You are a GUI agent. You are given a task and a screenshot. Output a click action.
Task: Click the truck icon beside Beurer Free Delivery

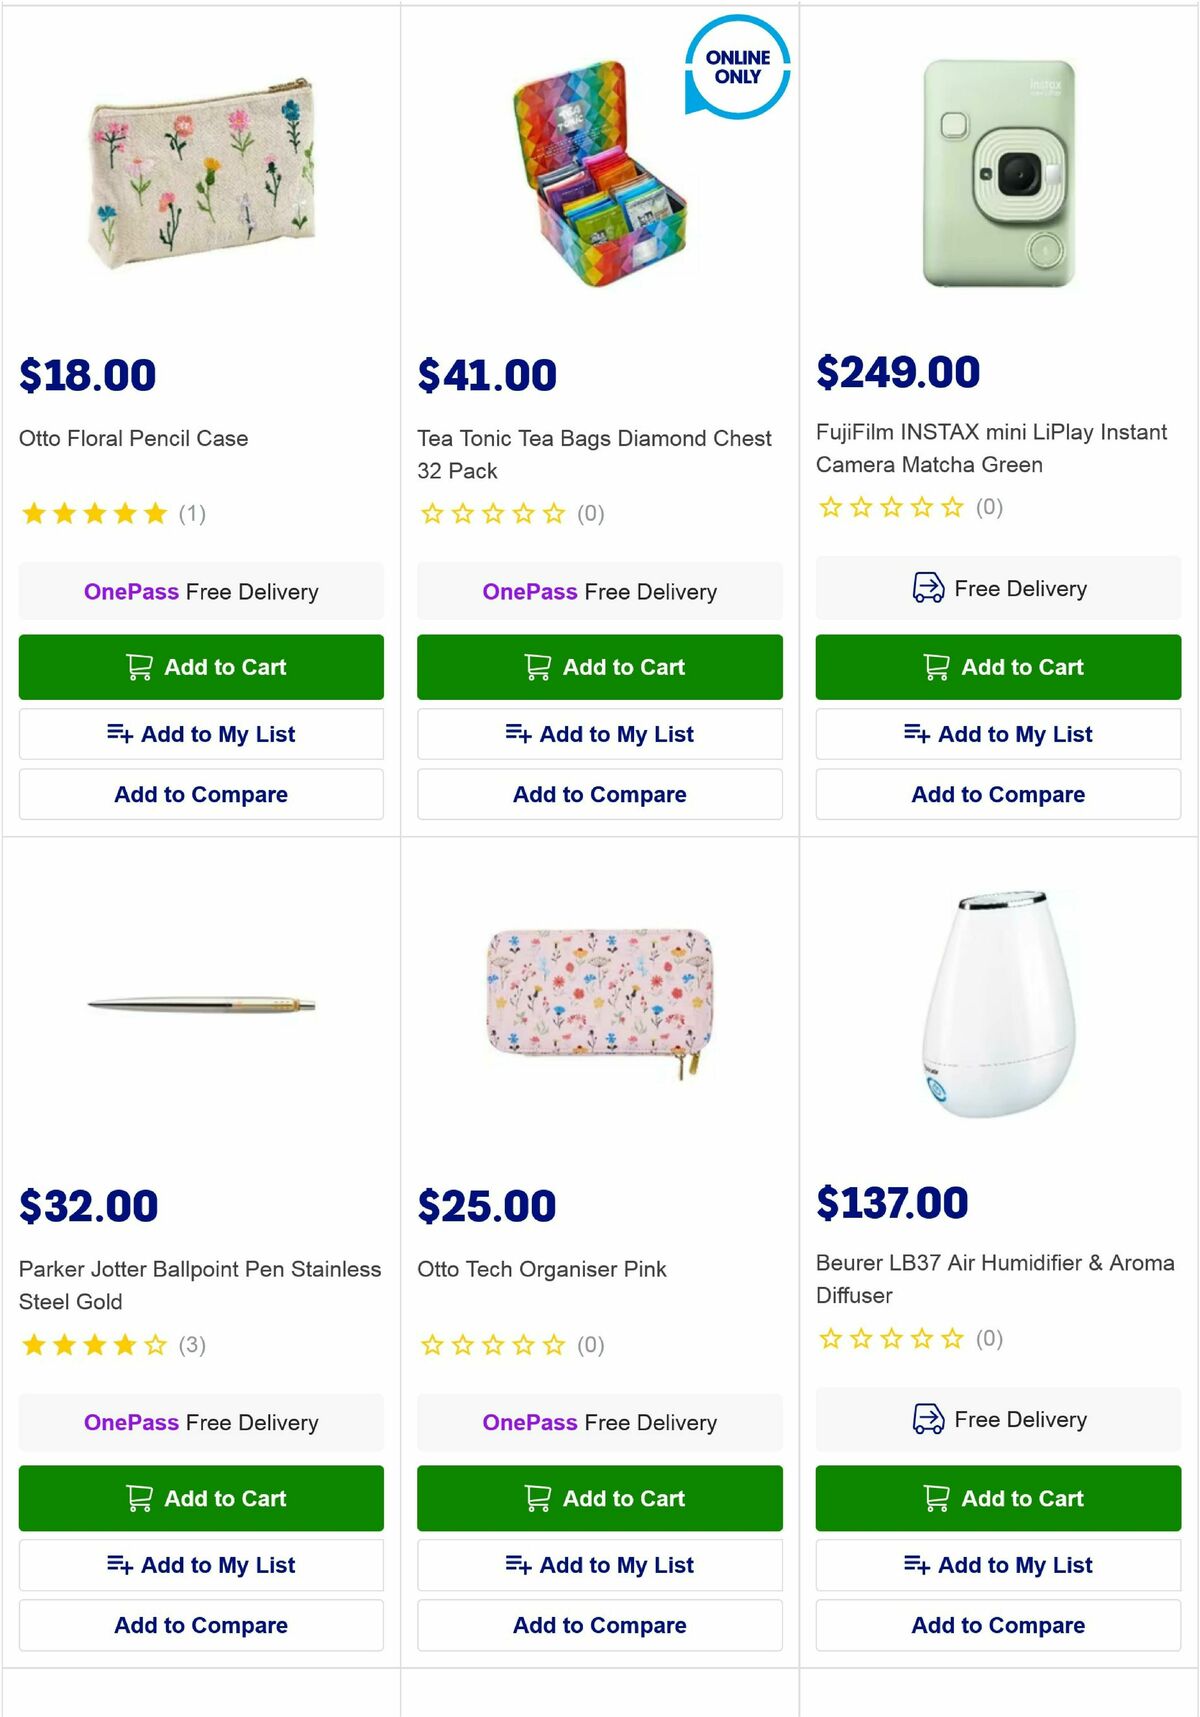(928, 1419)
